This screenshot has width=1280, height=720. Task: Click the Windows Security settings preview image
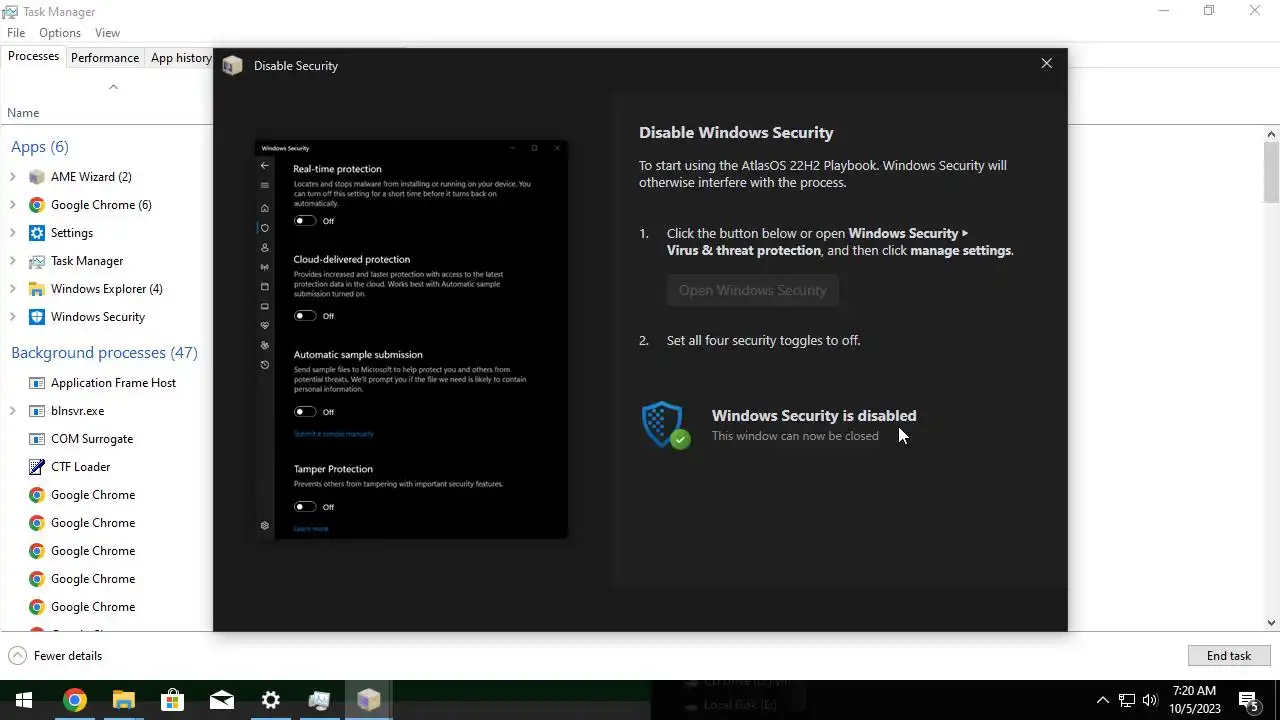click(x=411, y=339)
